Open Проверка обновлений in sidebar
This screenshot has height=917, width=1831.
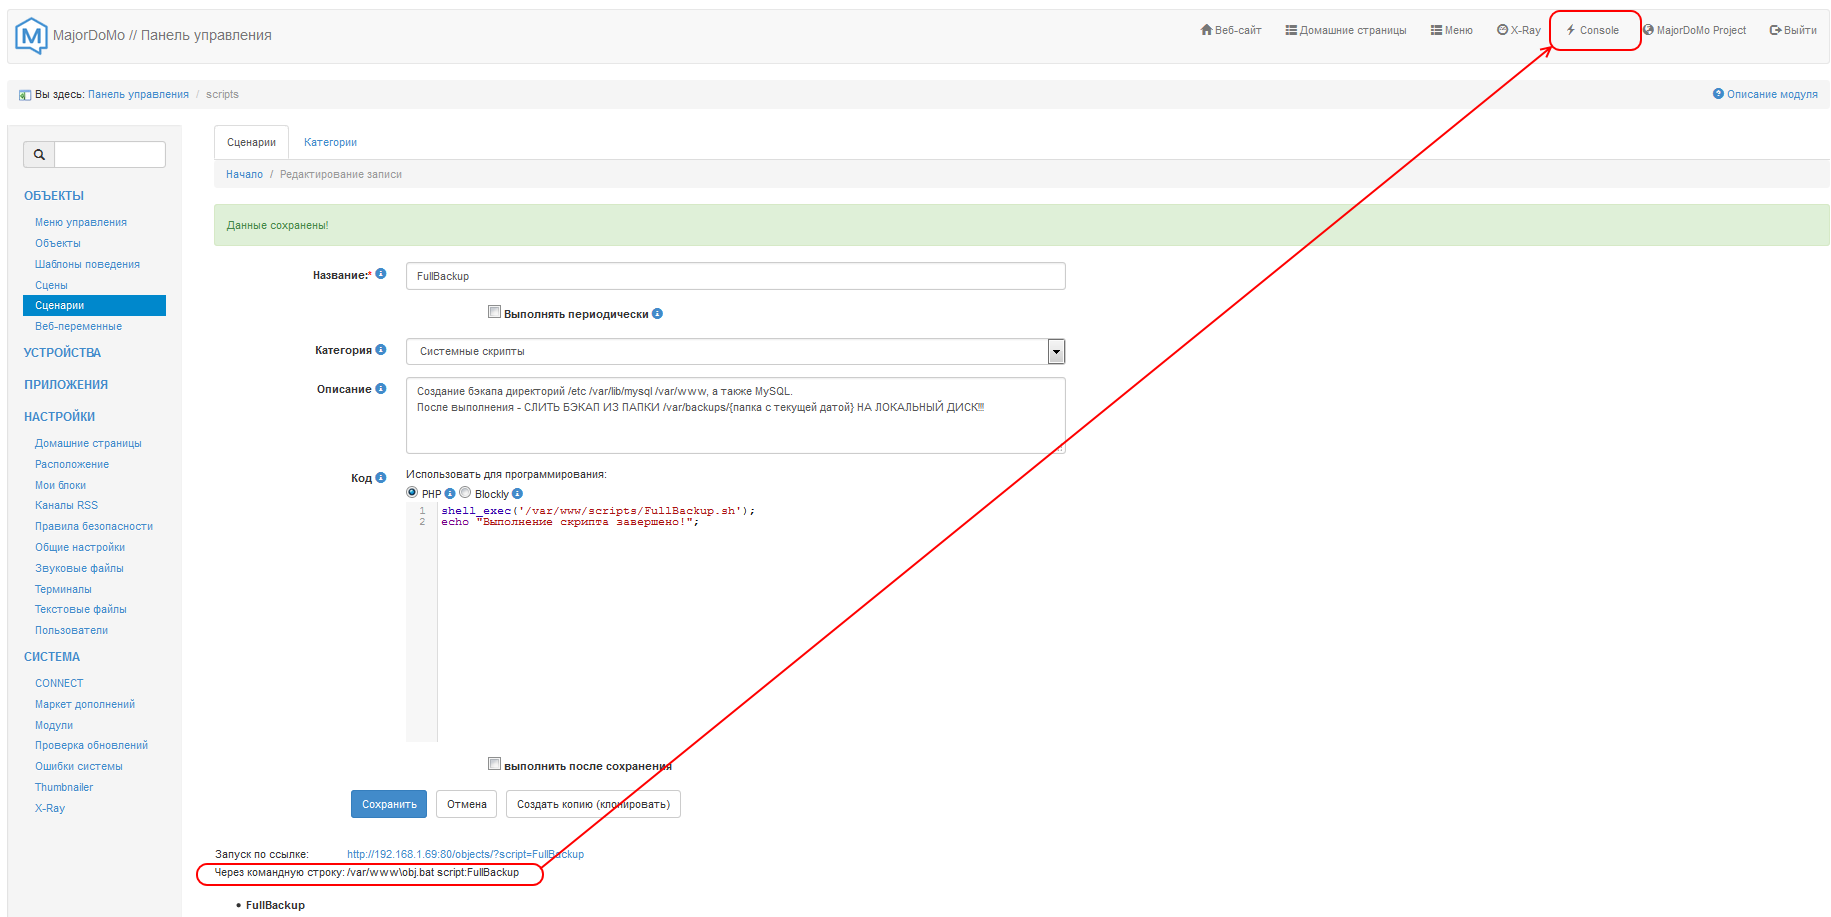pyautogui.click(x=91, y=745)
